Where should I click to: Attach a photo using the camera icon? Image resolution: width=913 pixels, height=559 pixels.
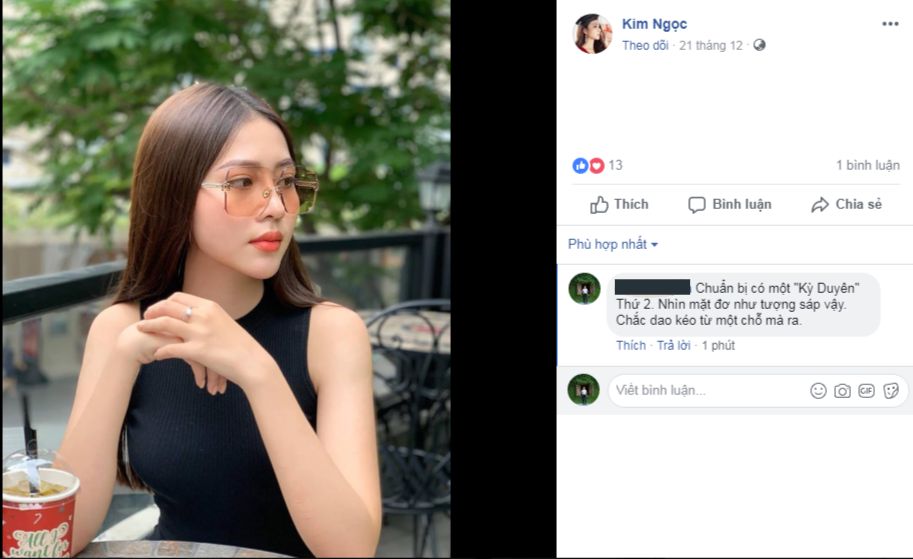click(842, 391)
